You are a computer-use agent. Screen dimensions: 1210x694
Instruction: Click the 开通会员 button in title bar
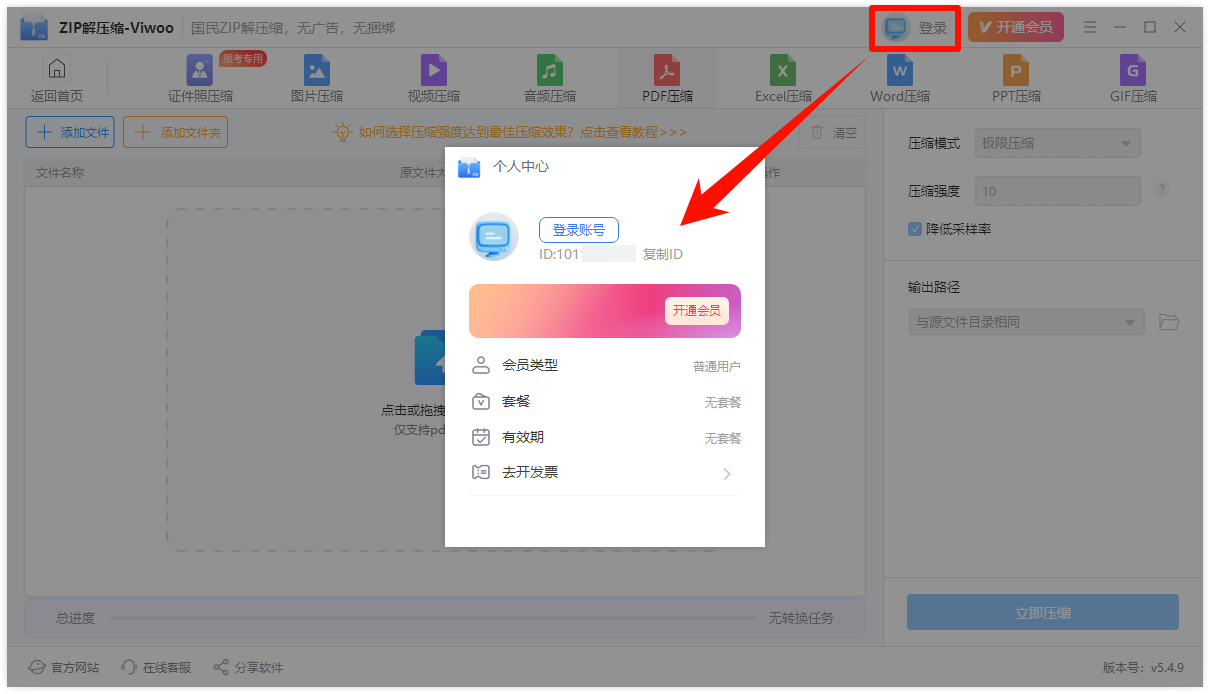tap(1015, 28)
